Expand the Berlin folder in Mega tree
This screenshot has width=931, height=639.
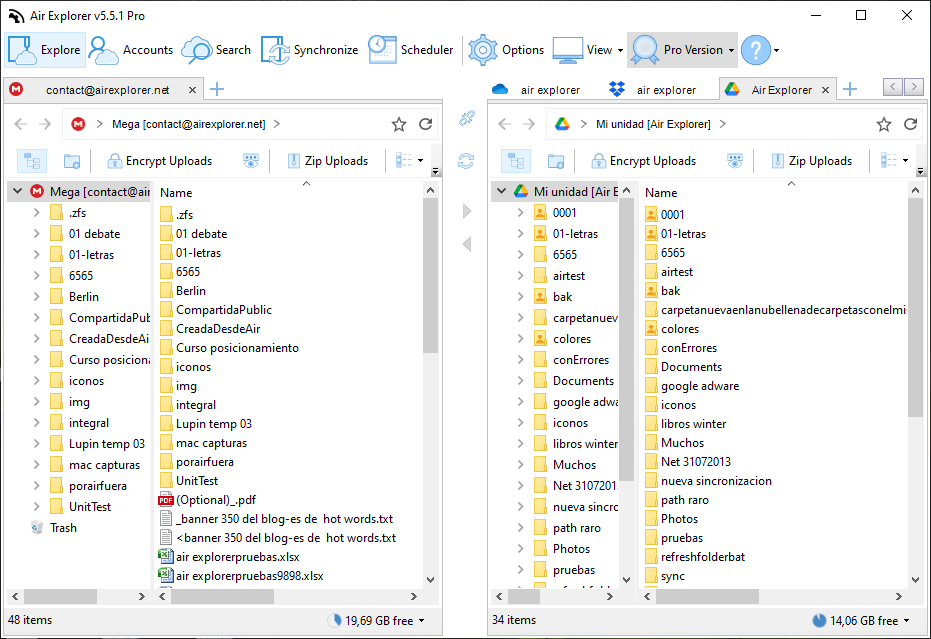(x=37, y=297)
